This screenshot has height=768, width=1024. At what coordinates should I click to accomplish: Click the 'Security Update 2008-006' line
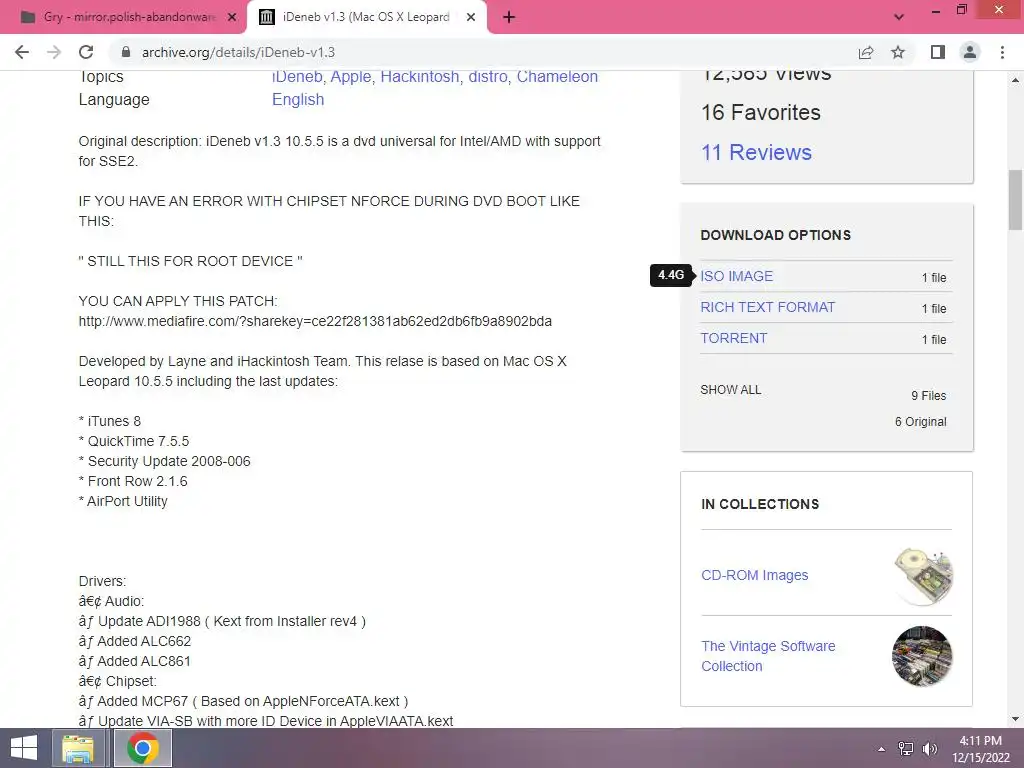pos(165,461)
